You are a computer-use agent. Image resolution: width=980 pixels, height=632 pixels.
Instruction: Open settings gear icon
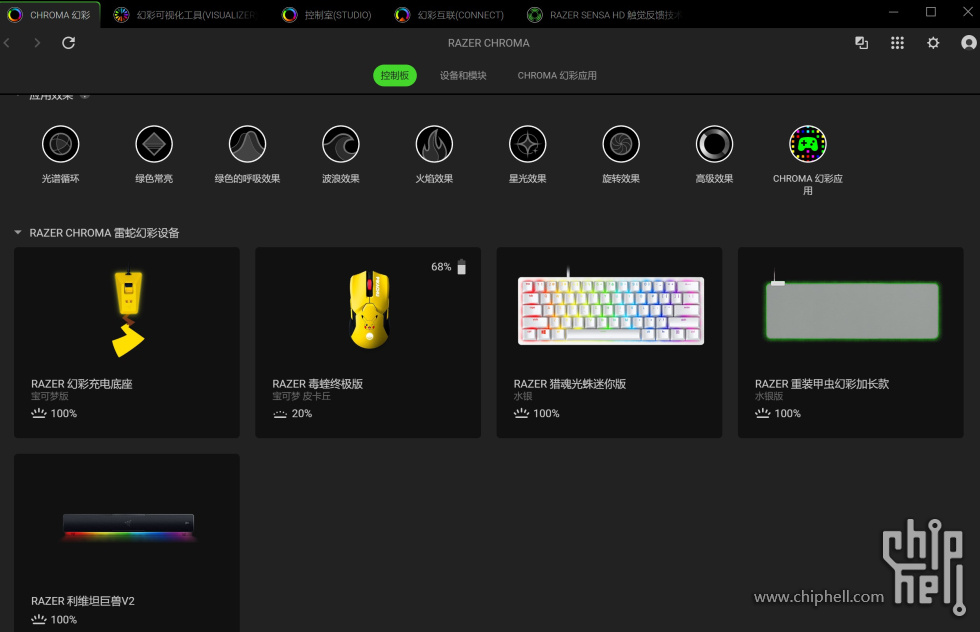pyautogui.click(x=933, y=43)
